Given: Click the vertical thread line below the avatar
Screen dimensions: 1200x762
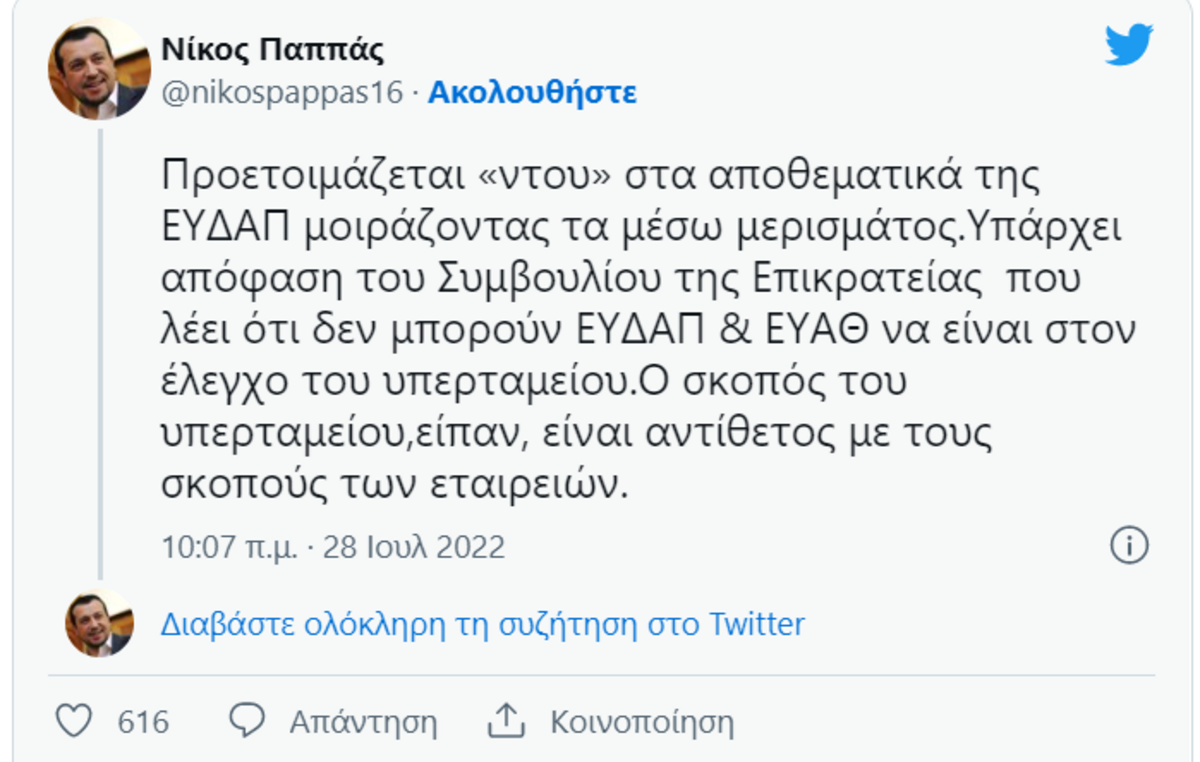Looking at the screenshot, I should click(x=99, y=350).
